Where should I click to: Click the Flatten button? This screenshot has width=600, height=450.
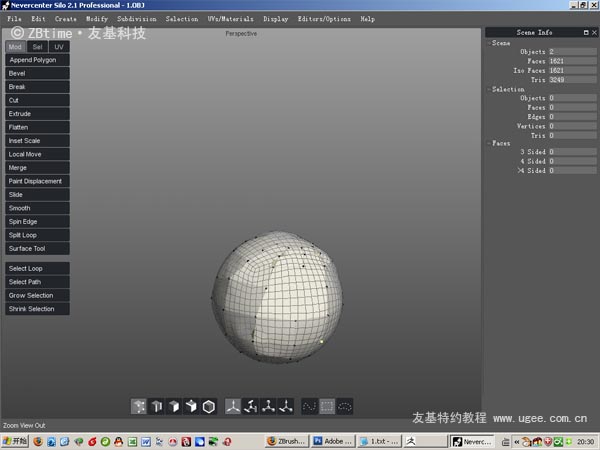point(38,127)
